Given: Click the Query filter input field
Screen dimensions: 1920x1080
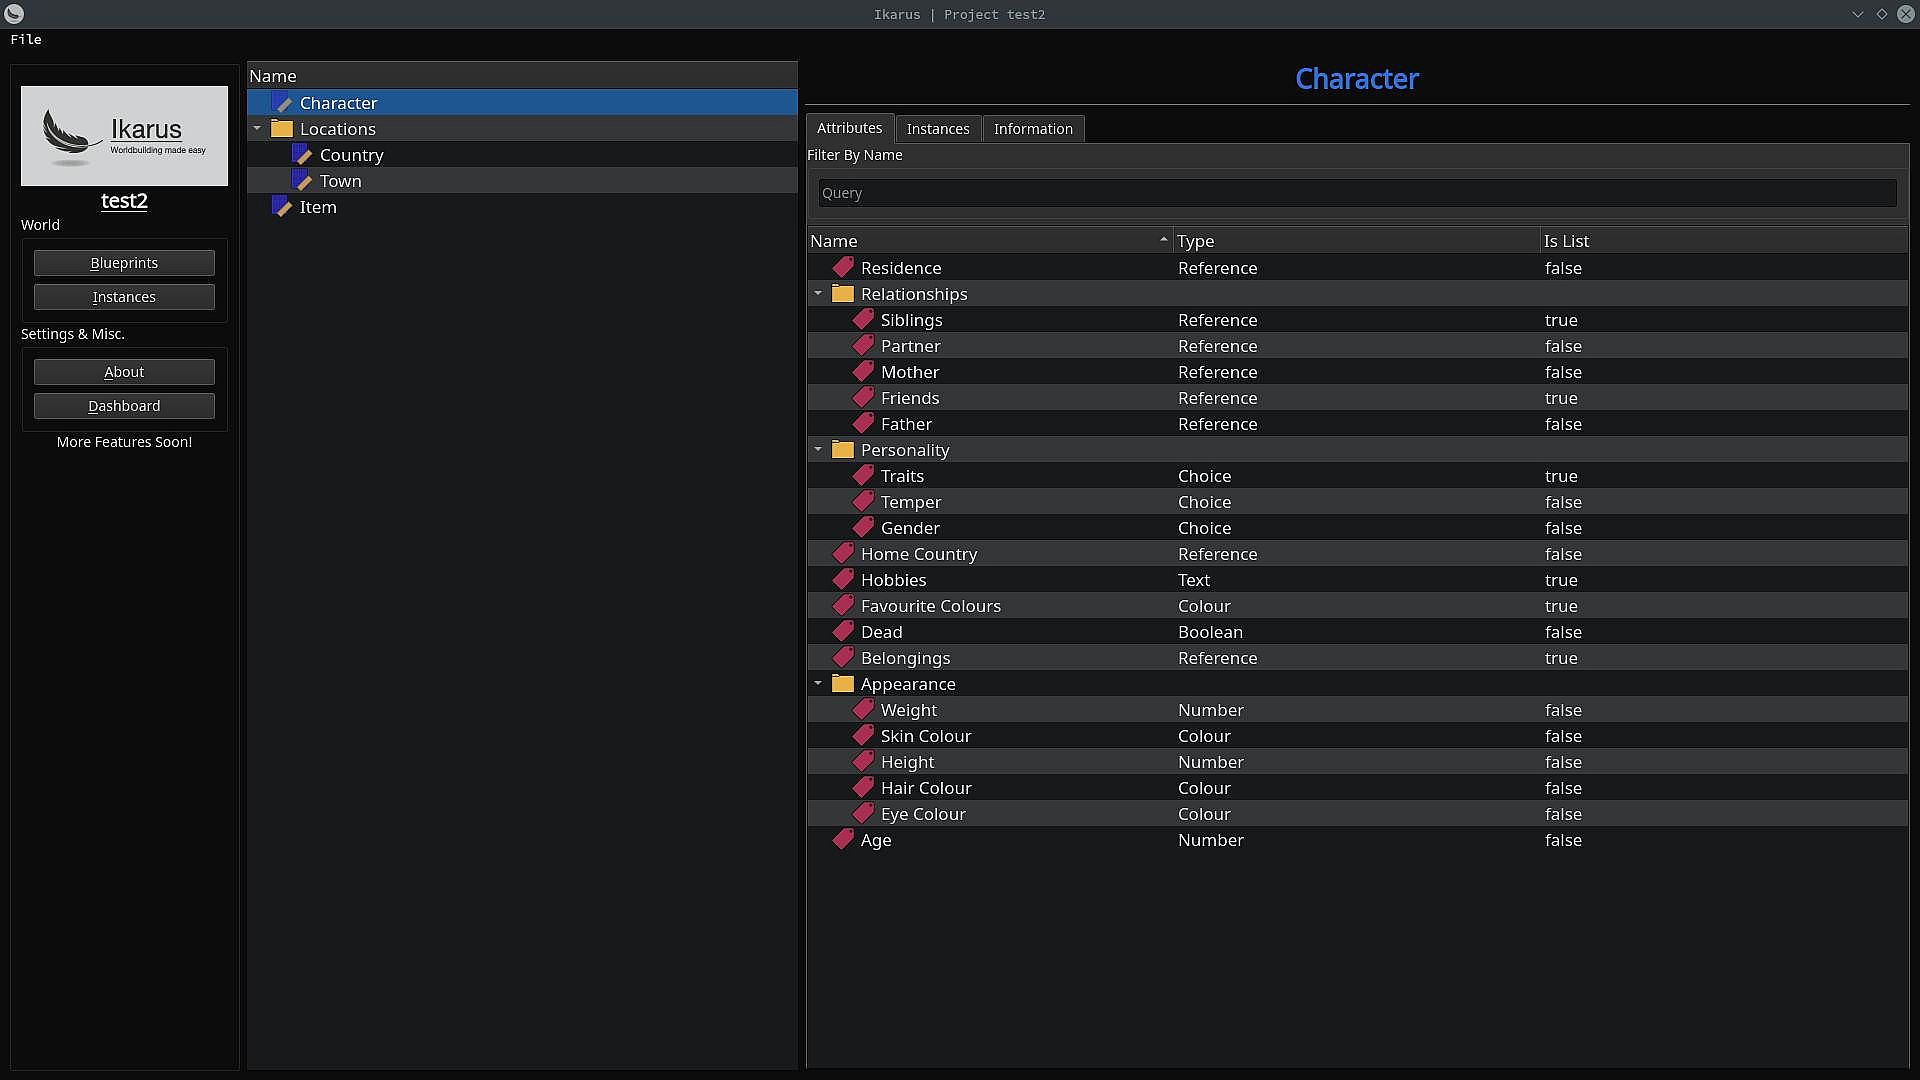Looking at the screenshot, I should point(1357,193).
